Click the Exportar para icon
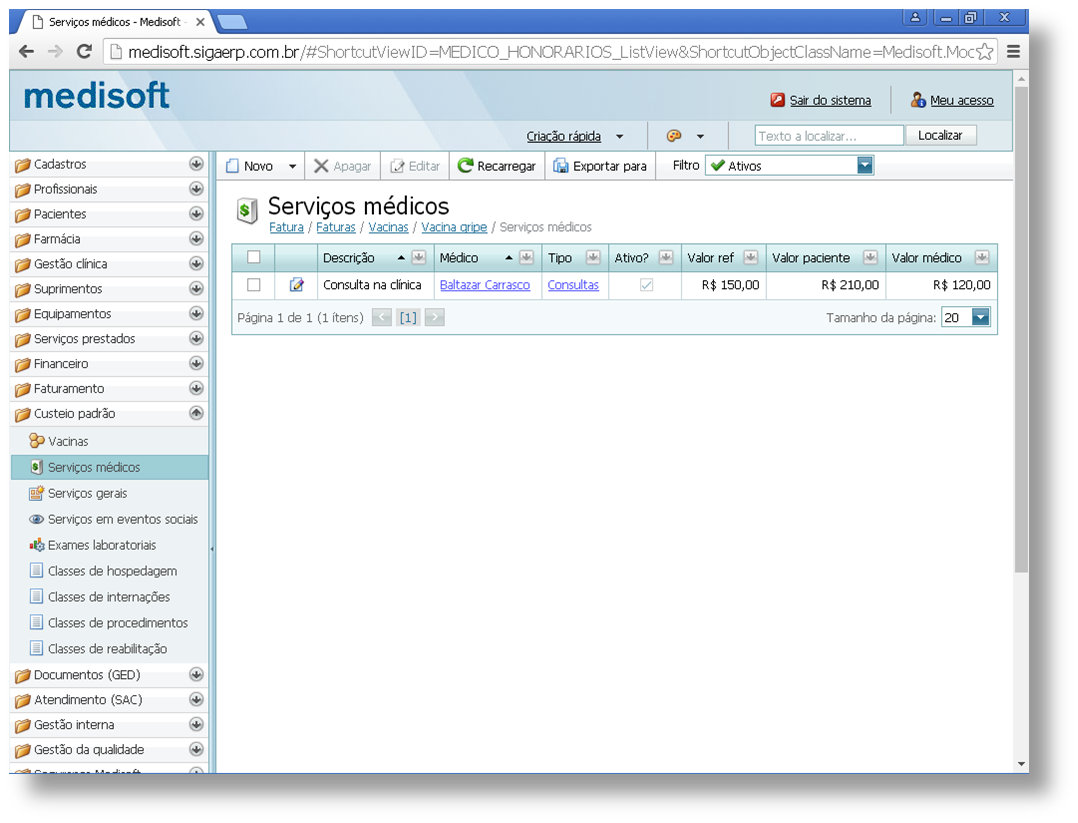The width and height of the screenshot is (1078, 823). [x=561, y=166]
